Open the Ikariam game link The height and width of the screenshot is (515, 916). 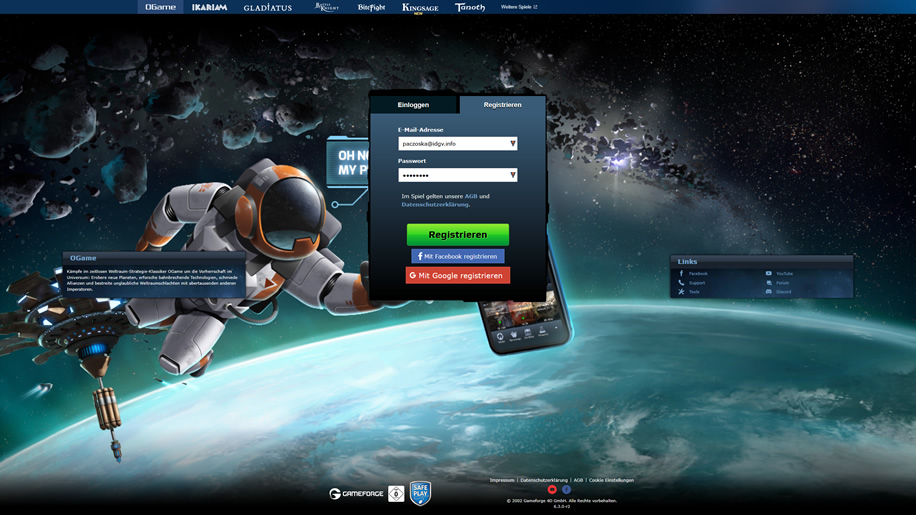coord(209,7)
